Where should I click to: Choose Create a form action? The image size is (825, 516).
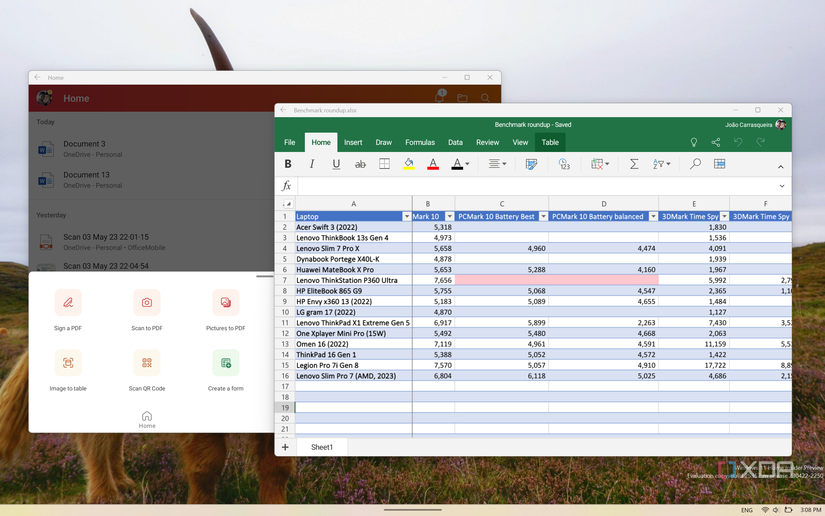tap(226, 371)
